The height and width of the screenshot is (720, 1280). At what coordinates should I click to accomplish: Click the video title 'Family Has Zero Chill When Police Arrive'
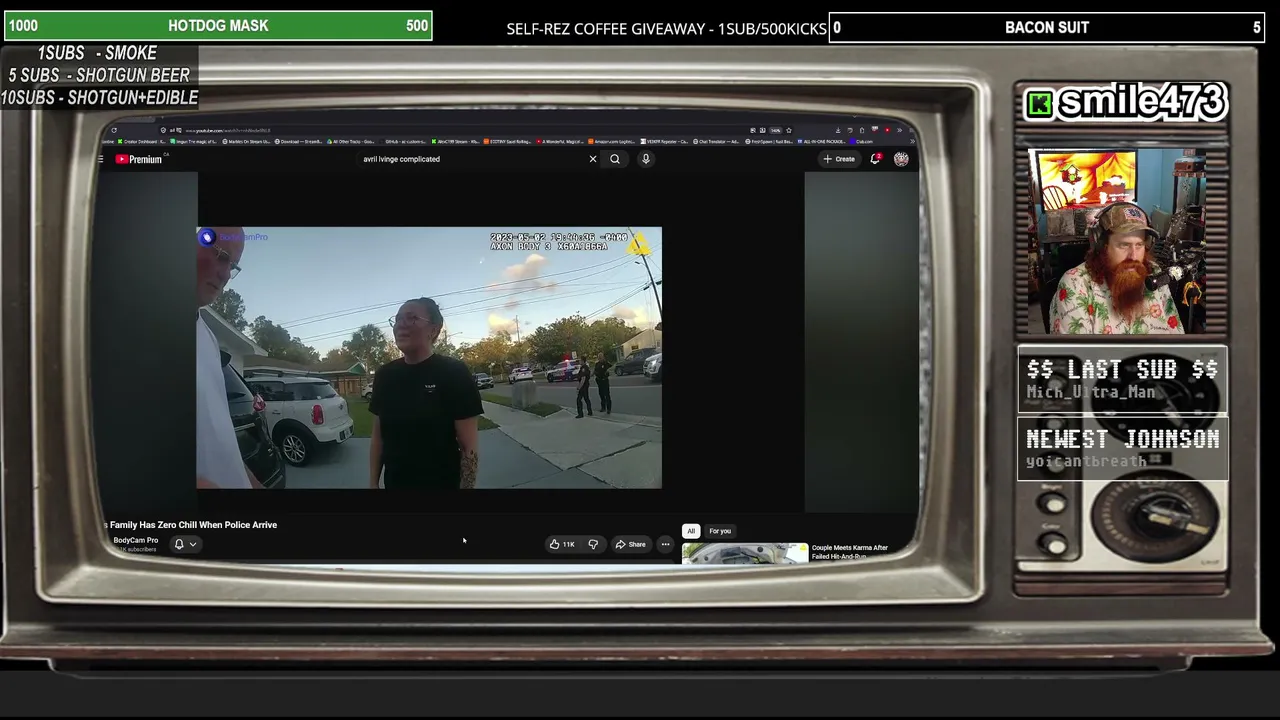pos(191,525)
